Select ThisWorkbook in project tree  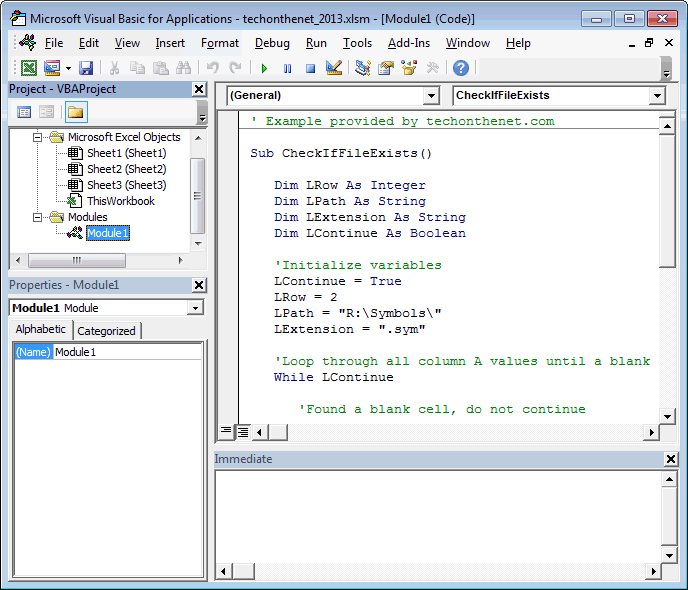tap(120, 201)
